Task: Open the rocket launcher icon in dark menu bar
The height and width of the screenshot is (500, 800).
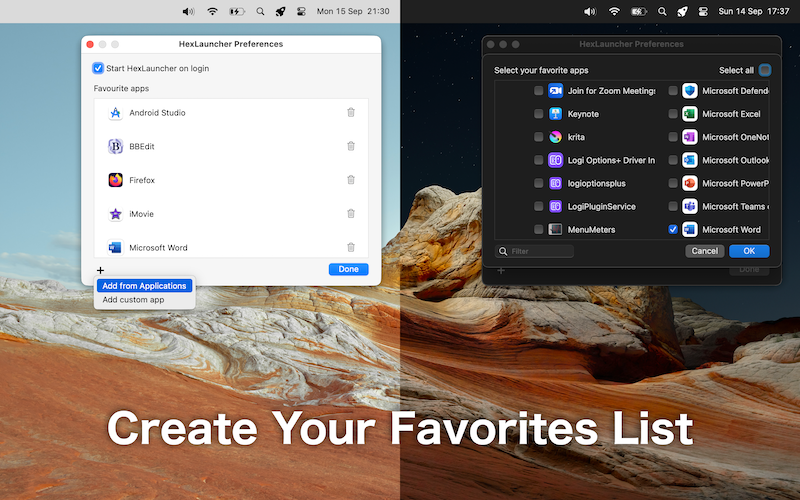Action: point(682,12)
